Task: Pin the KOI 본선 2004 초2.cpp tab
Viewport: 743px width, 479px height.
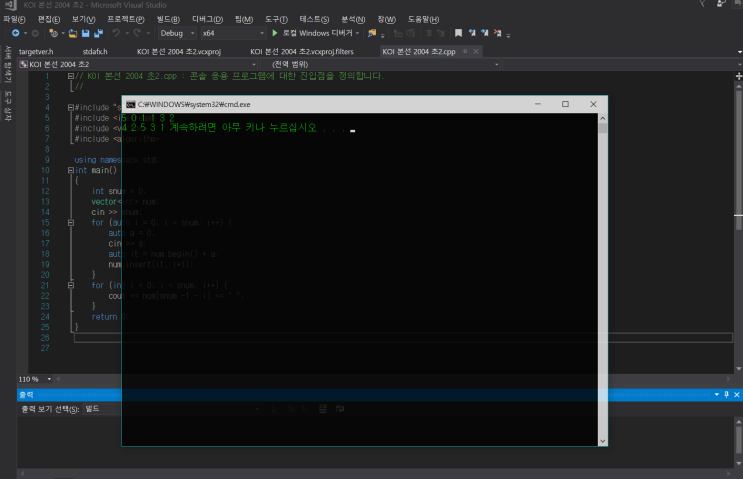Action: pyautogui.click(x=465, y=51)
